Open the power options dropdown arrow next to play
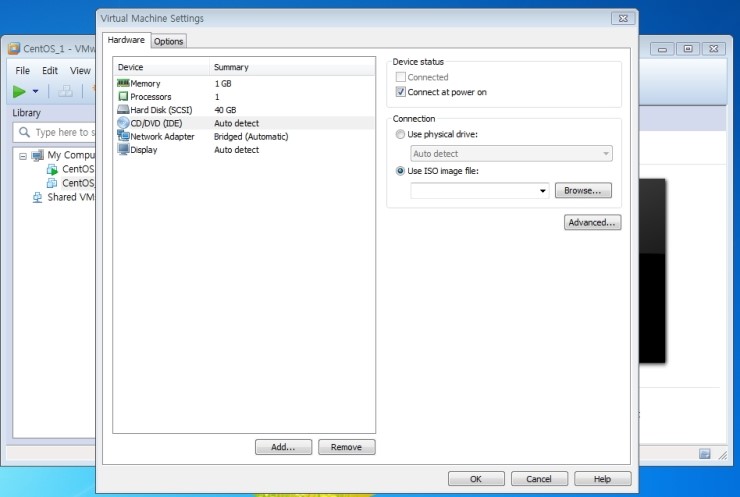Image resolution: width=740 pixels, height=497 pixels. click(35, 91)
